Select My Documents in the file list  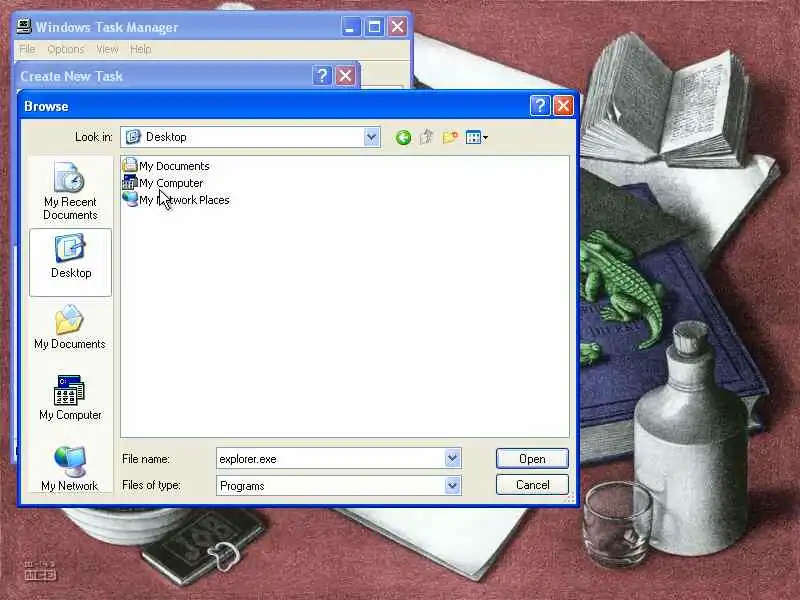166,166
